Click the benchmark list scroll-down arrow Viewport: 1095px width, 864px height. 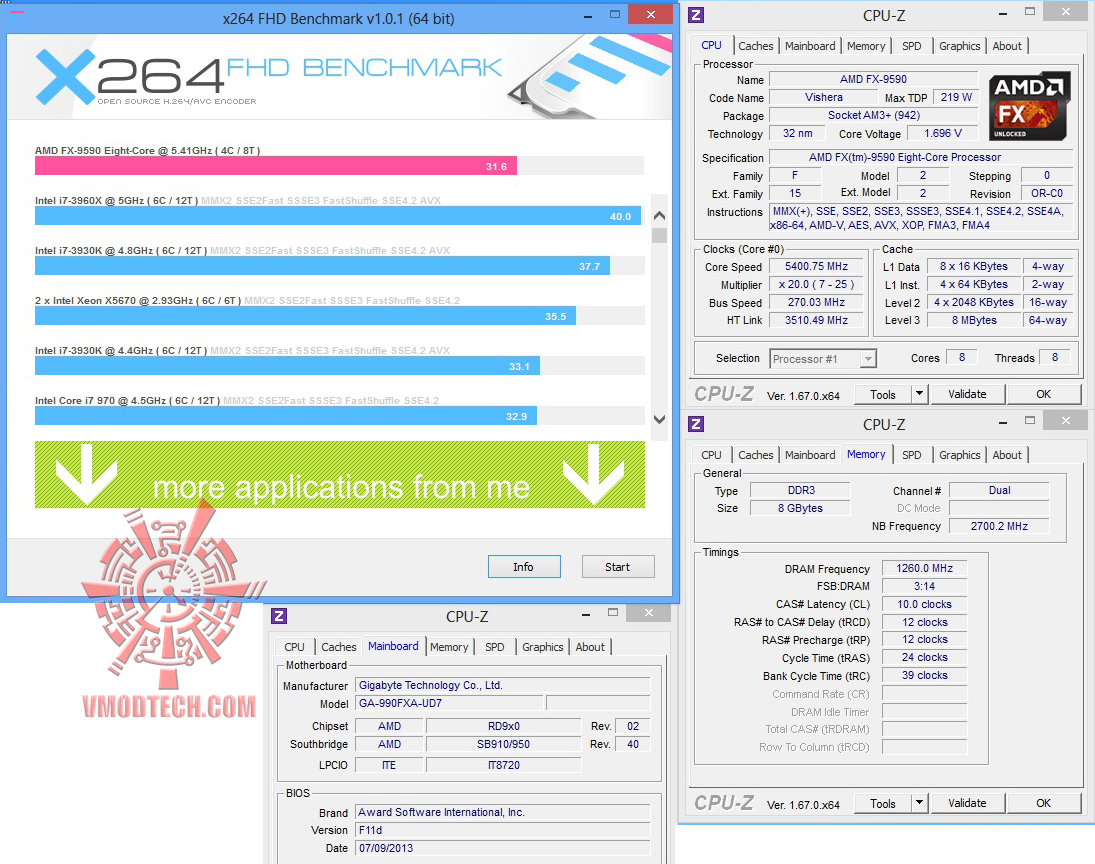tap(659, 419)
